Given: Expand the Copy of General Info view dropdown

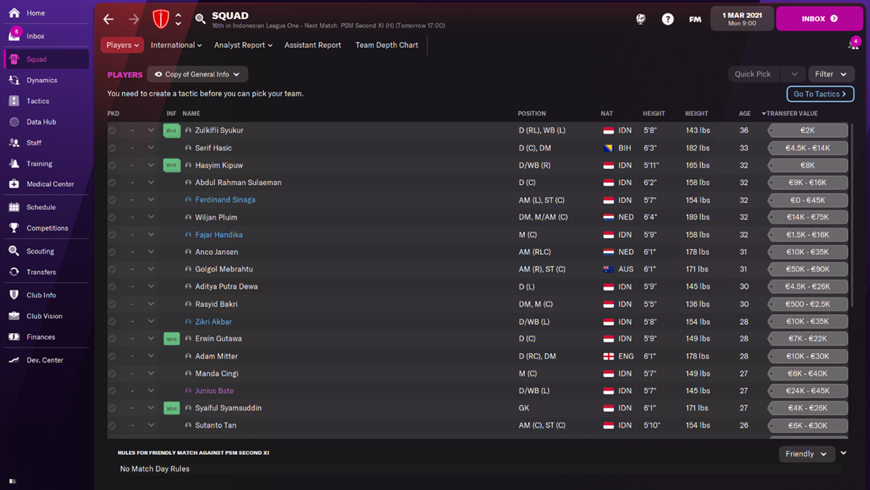Looking at the screenshot, I should point(198,74).
